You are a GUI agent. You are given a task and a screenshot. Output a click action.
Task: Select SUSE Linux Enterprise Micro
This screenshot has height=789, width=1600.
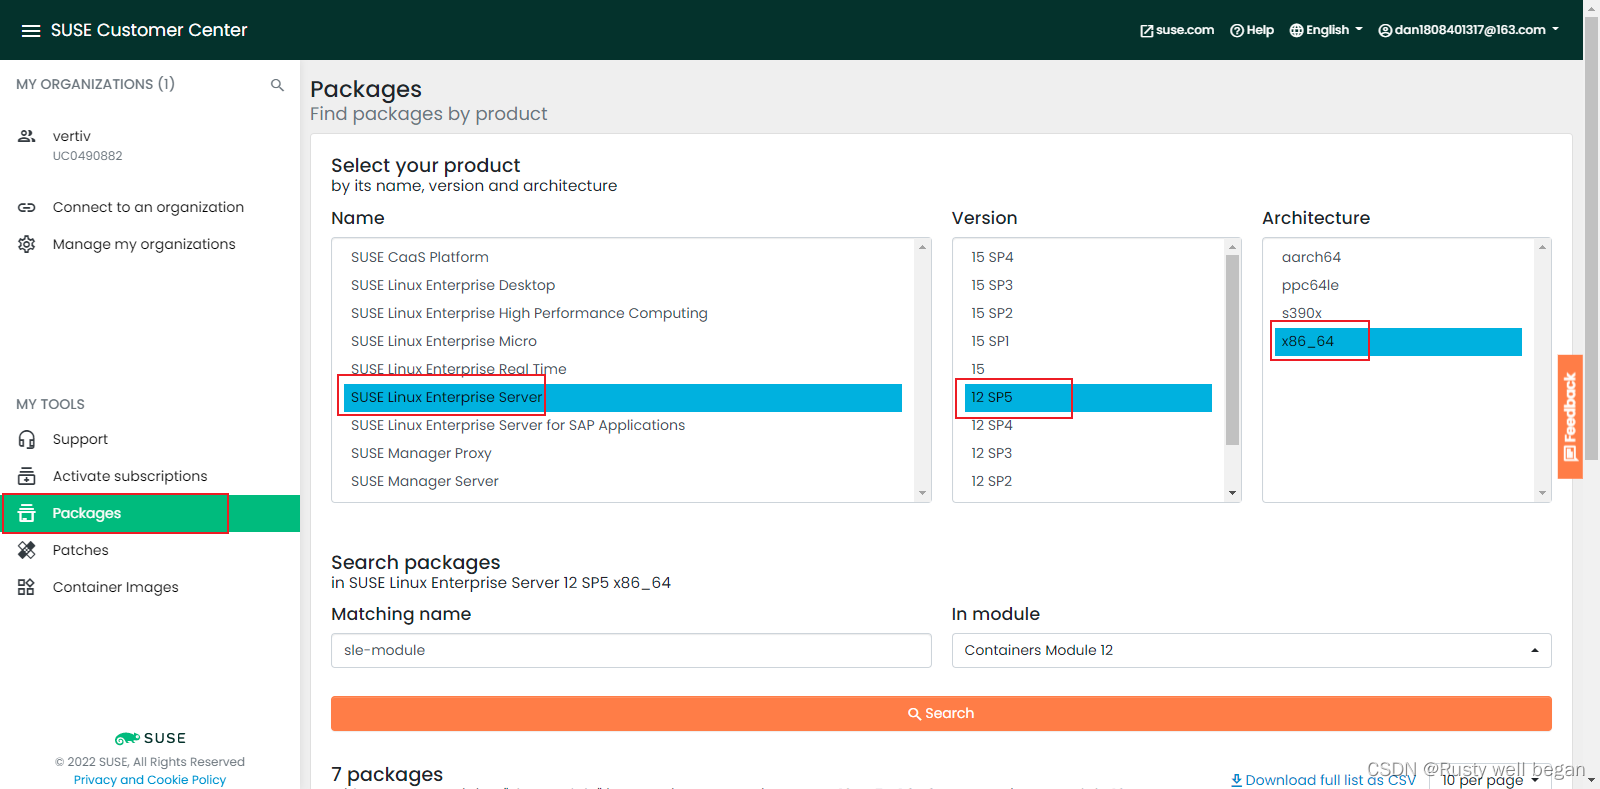pyautogui.click(x=623, y=341)
